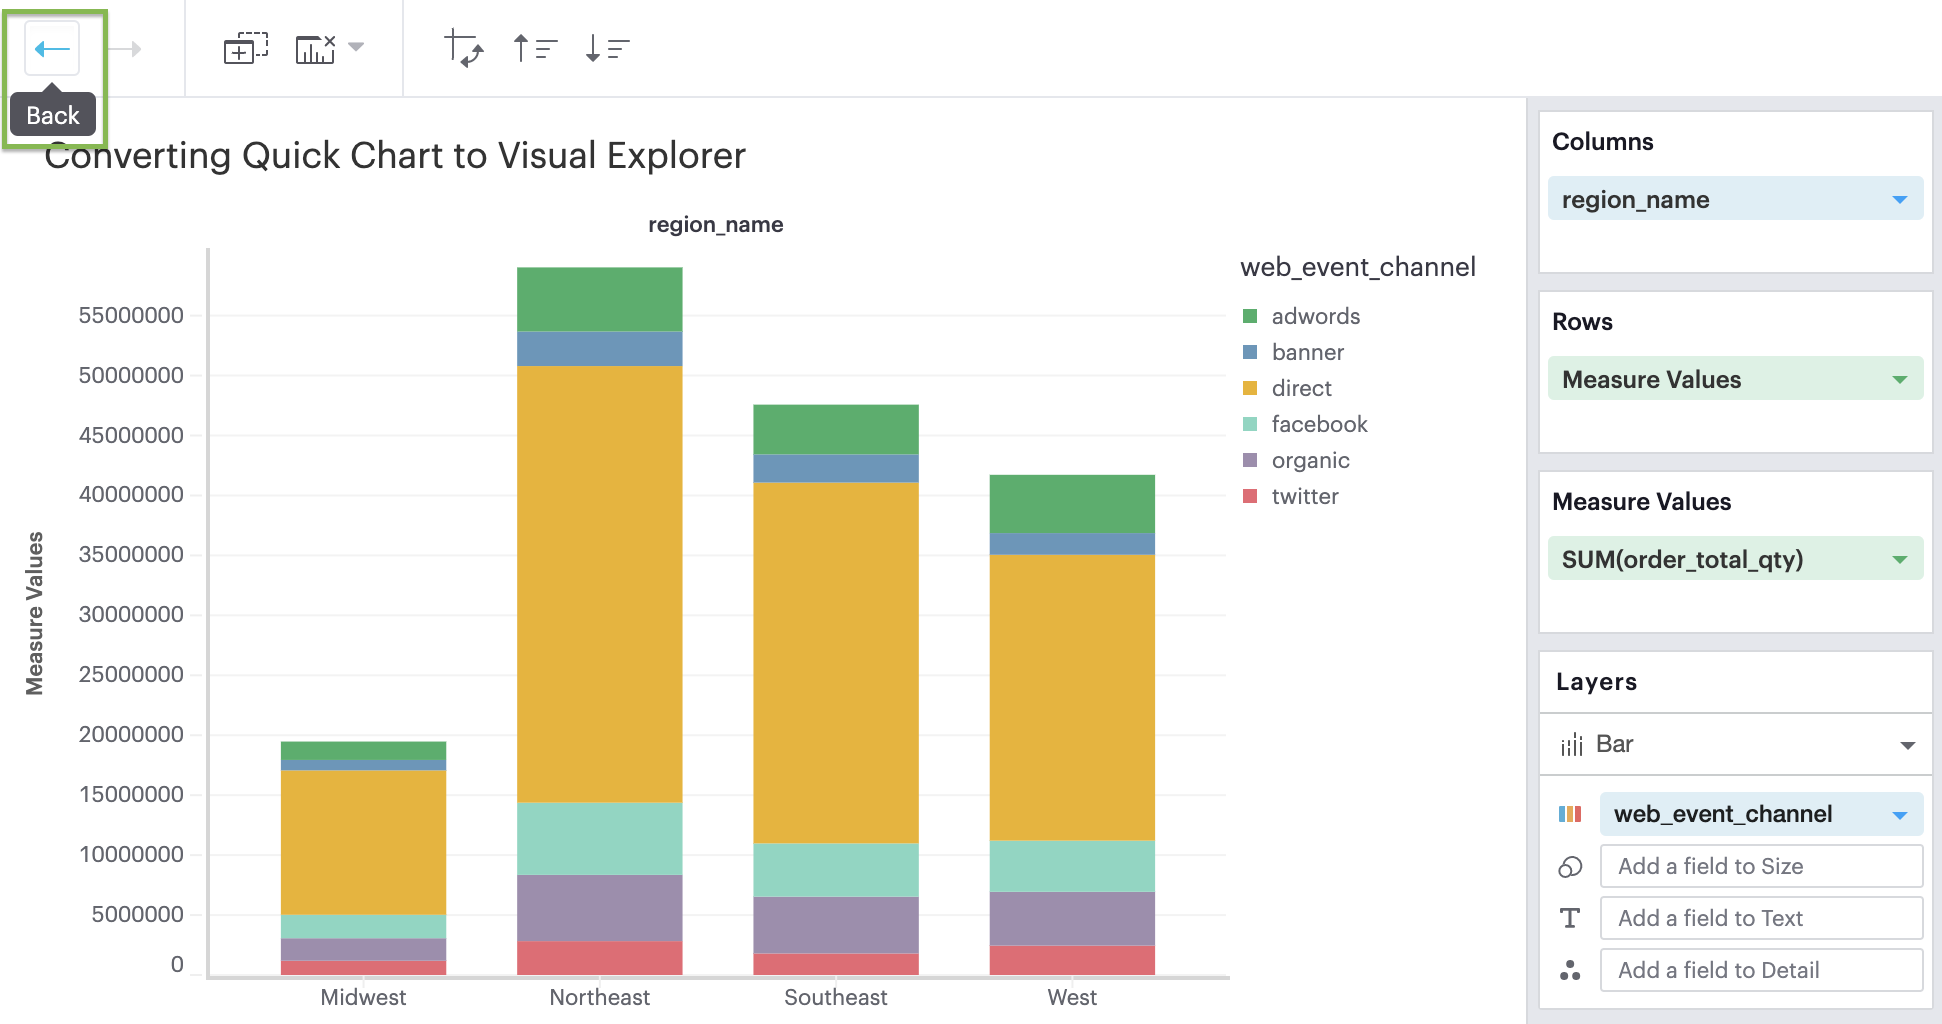
Task: Open the SUM(order_total_qty) measure dropdown
Action: (x=1899, y=558)
